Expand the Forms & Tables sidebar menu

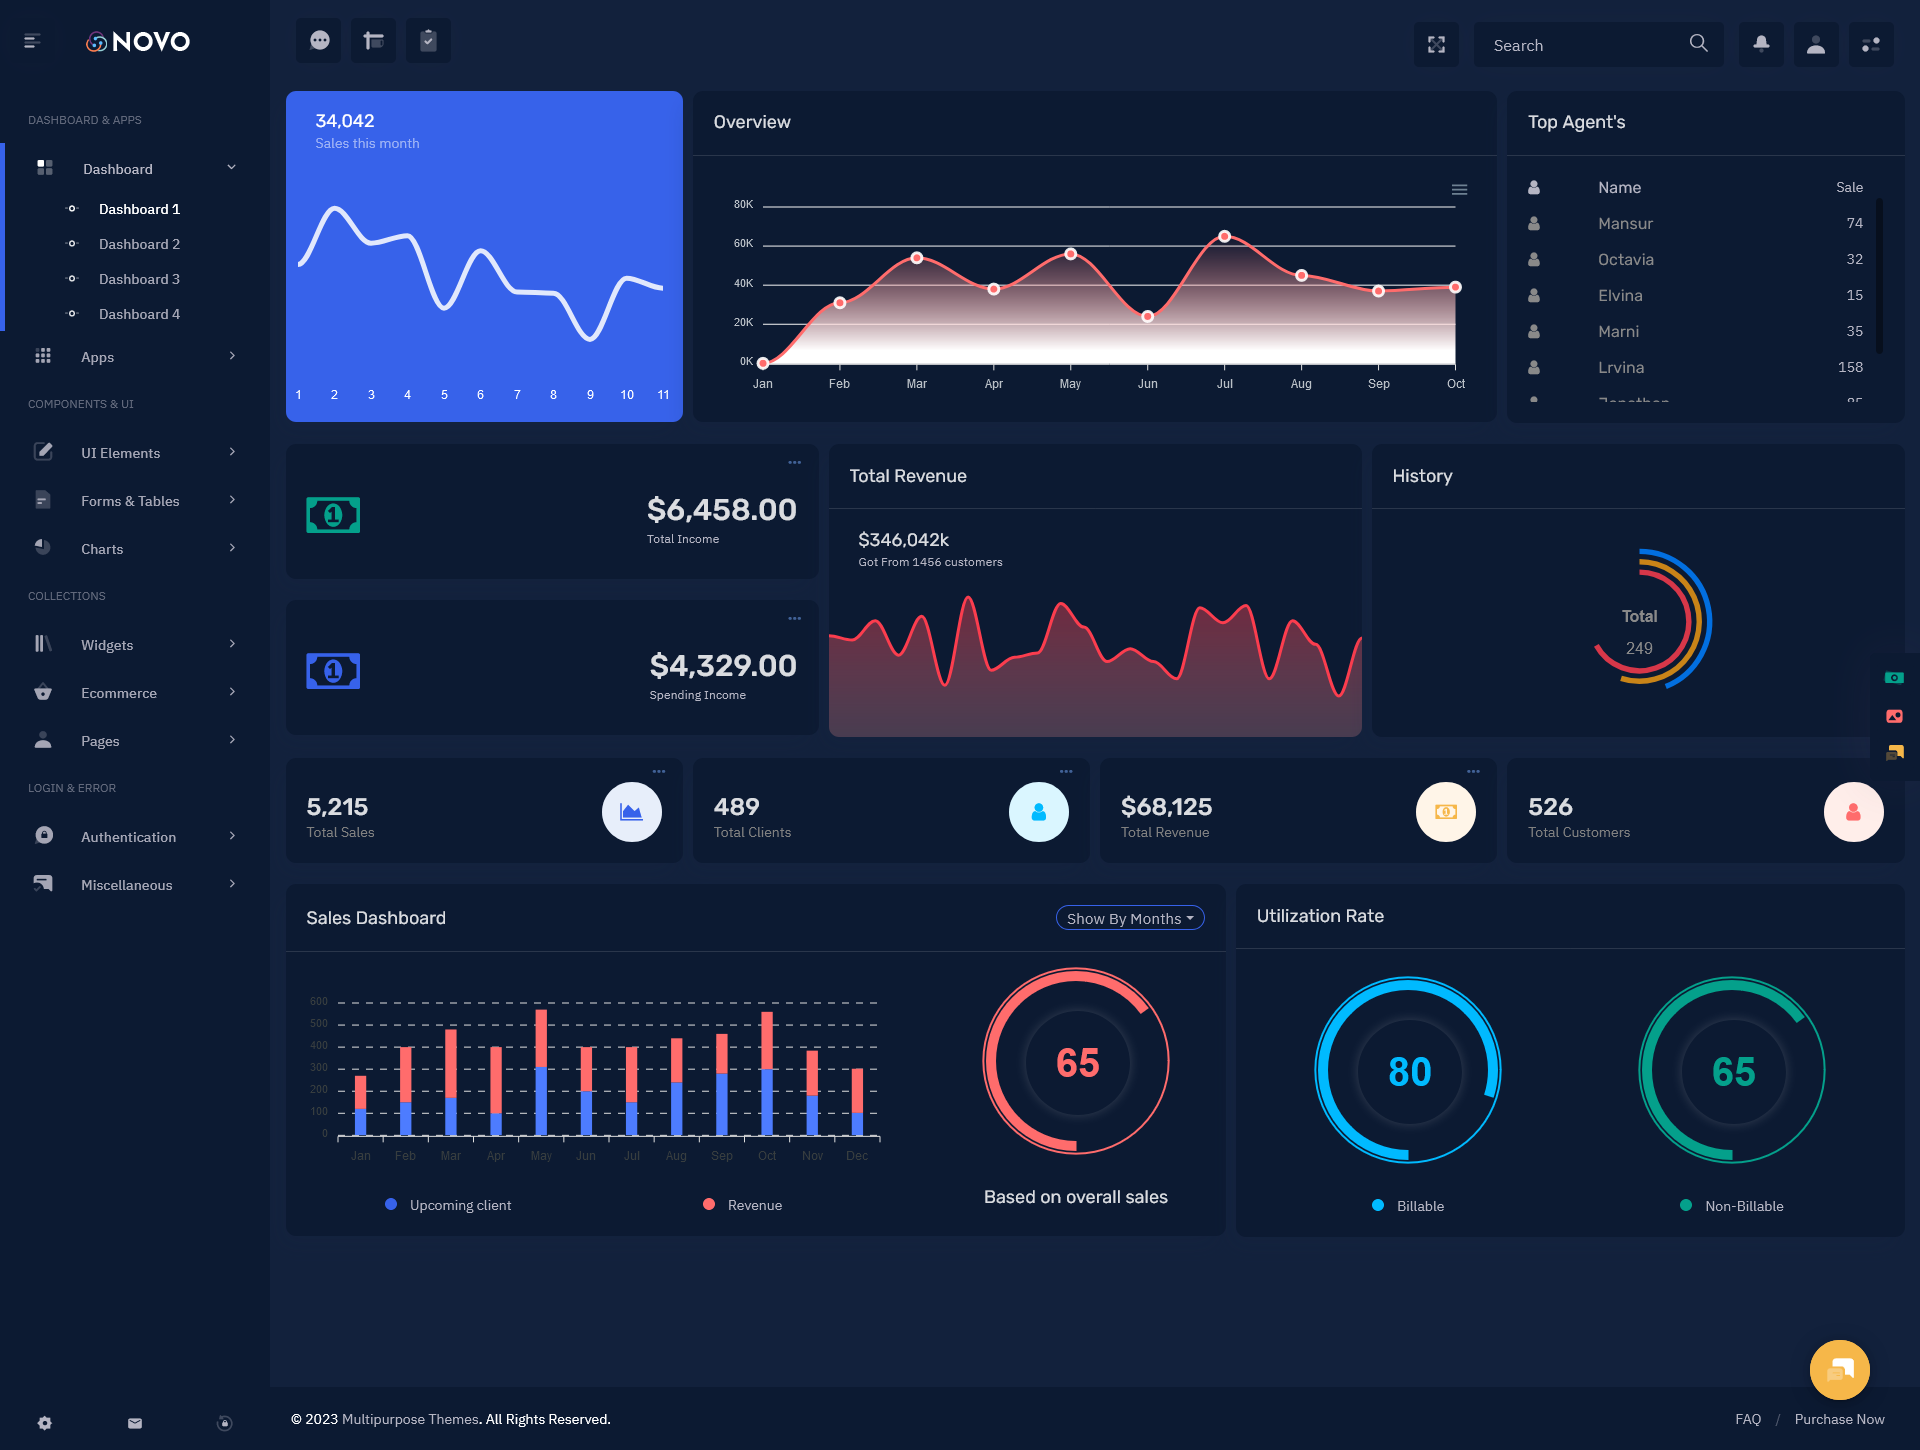click(x=136, y=501)
